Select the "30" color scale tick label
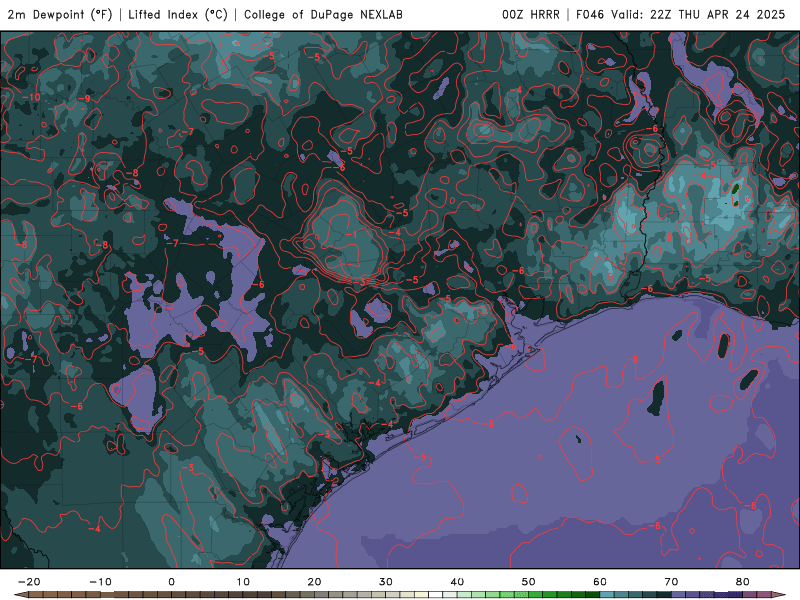Image resolution: width=800 pixels, height=600 pixels. [386, 582]
